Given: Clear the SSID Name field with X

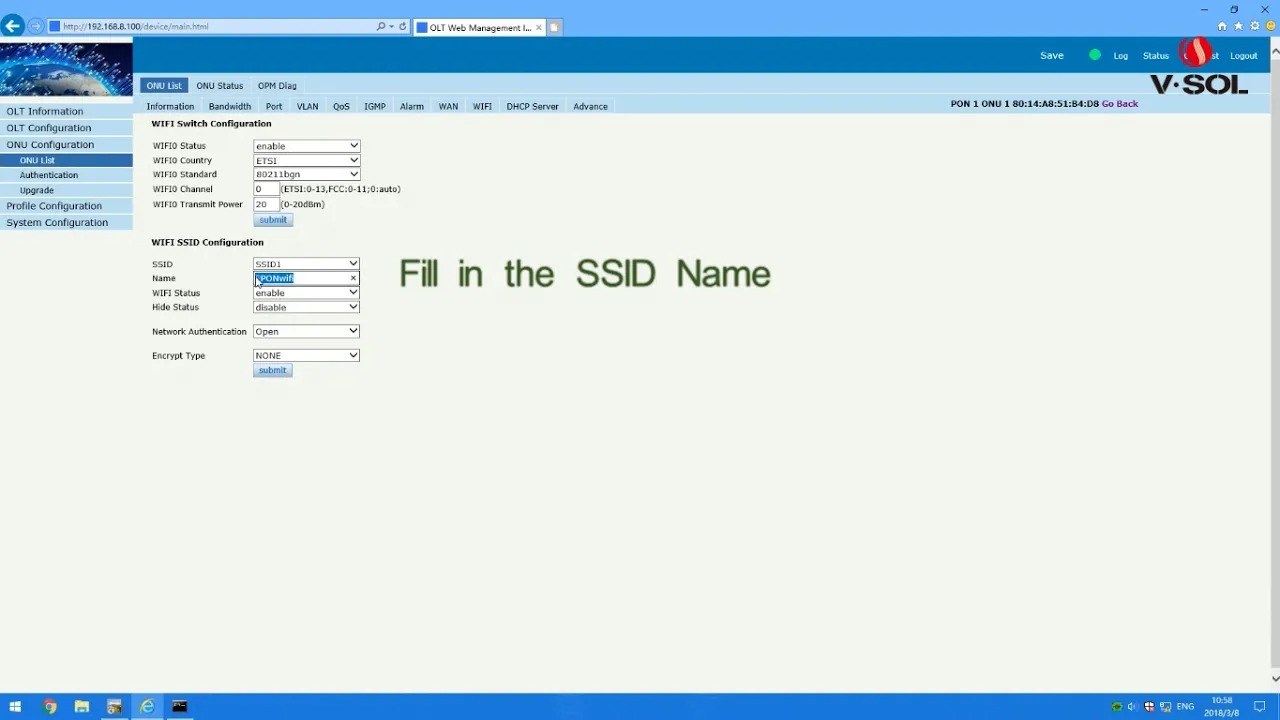Looking at the screenshot, I should pyautogui.click(x=353, y=278).
